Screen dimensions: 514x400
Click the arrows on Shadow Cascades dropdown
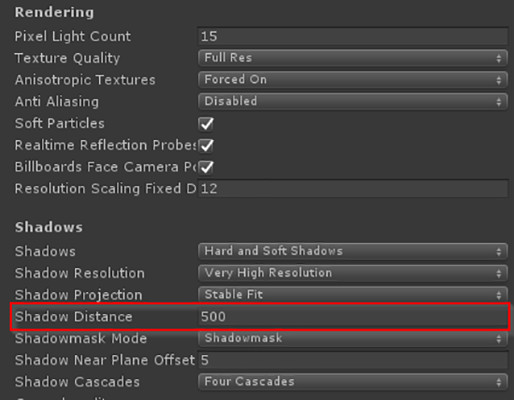(x=499, y=382)
